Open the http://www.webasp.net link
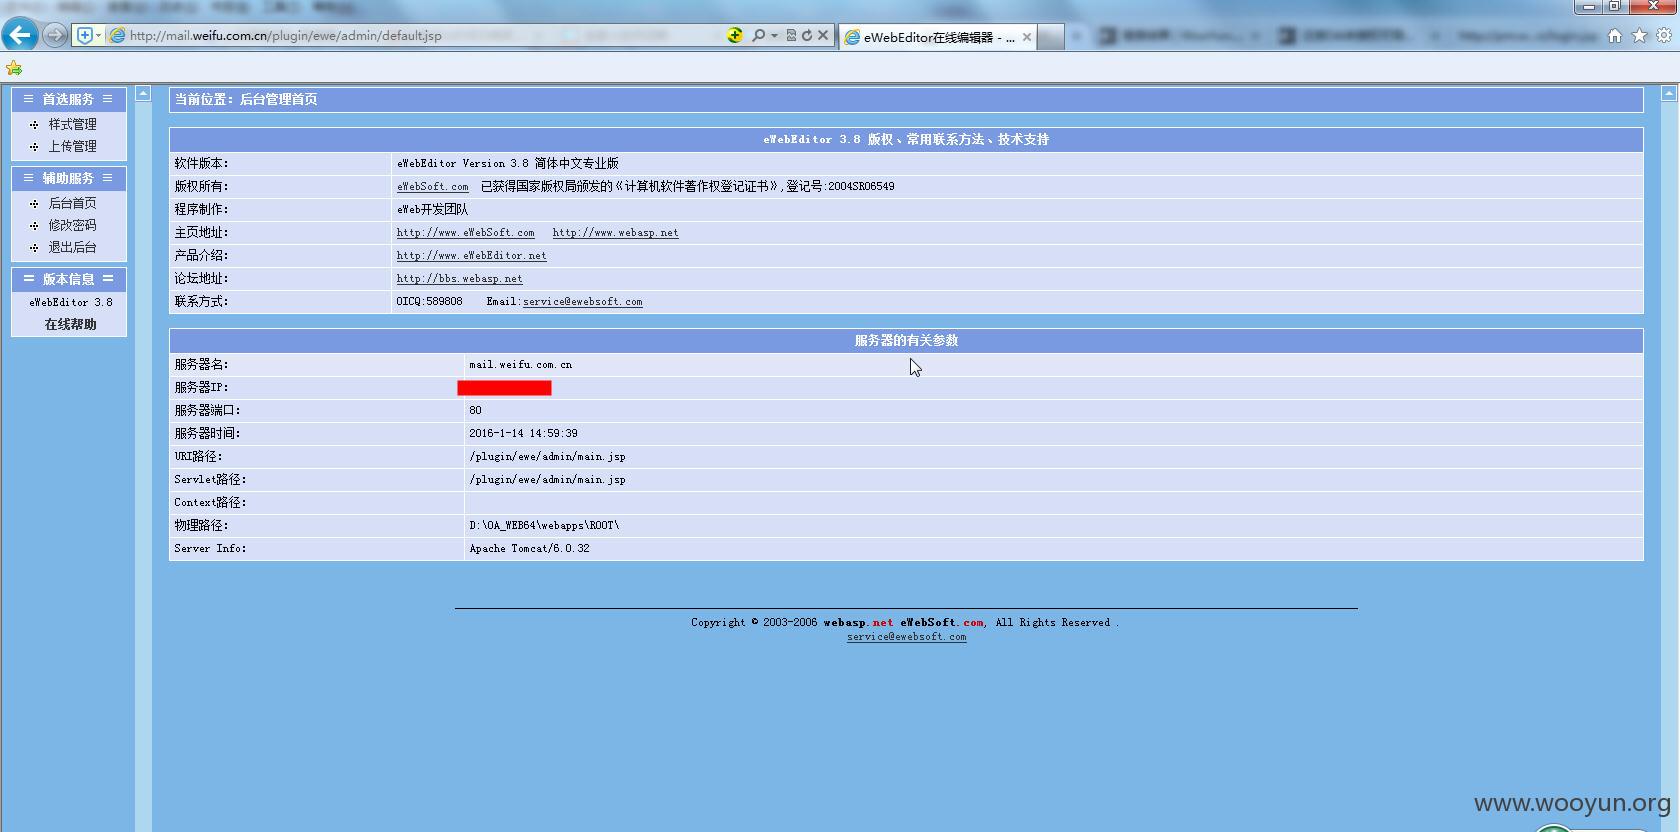This screenshot has width=1680, height=832. (x=615, y=232)
